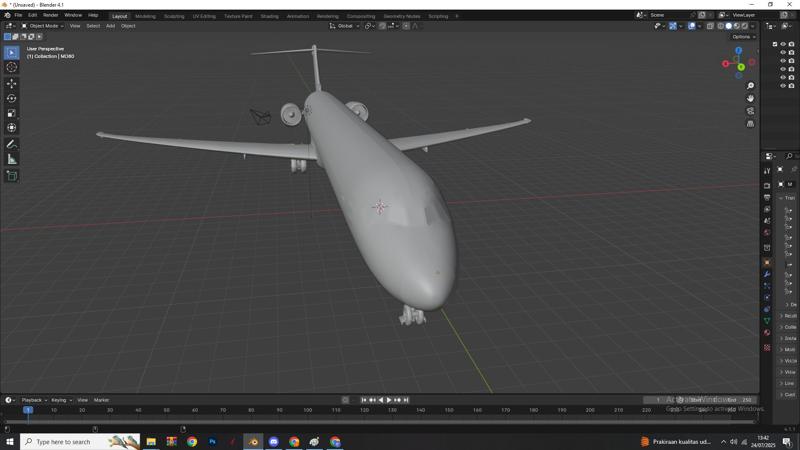Click the timeline play button
800x450 pixels.
pos(389,400)
